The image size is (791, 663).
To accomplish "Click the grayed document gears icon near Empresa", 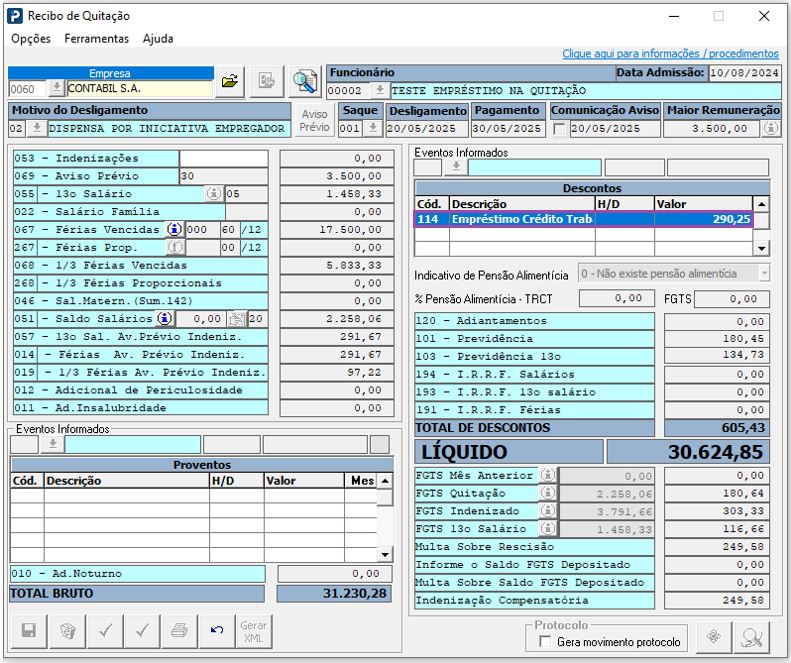I will 266,81.
